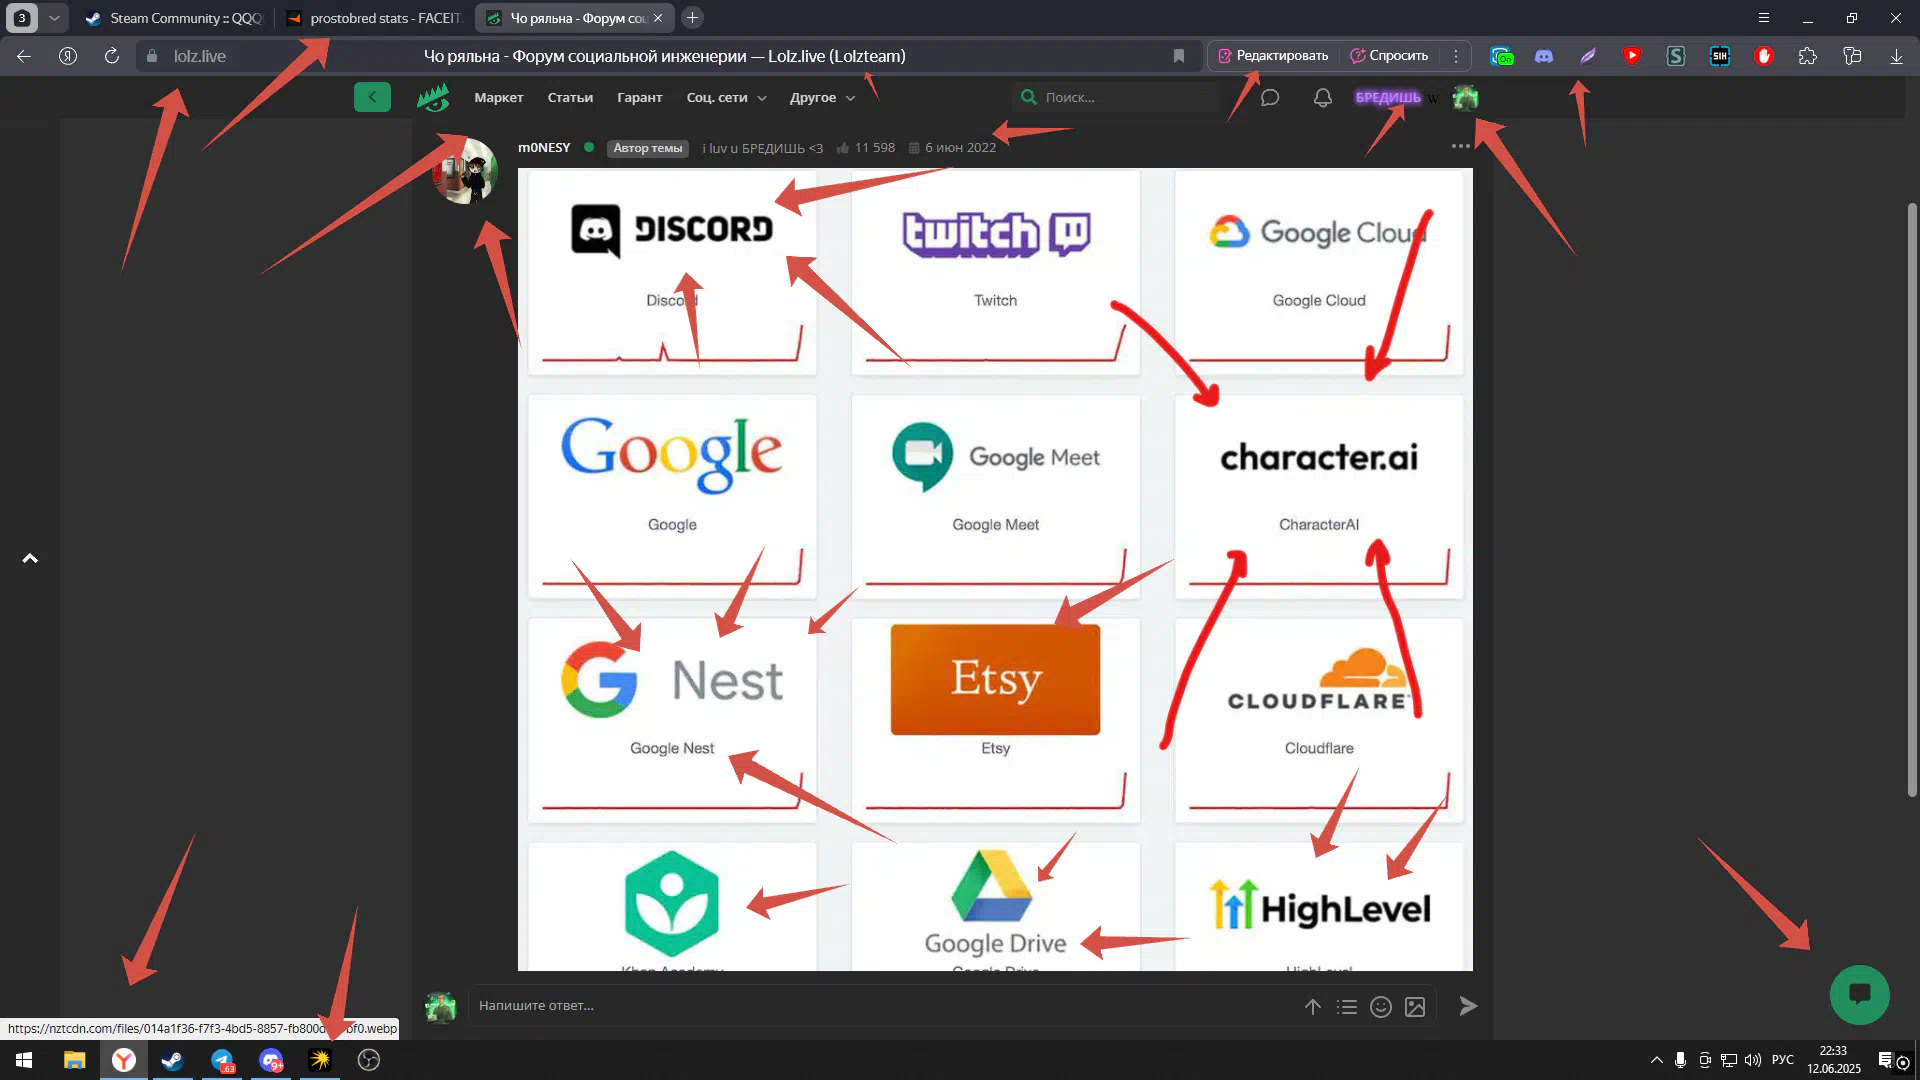Switch to the Steam Community tab
1920x1080 pixels.
pos(175,18)
